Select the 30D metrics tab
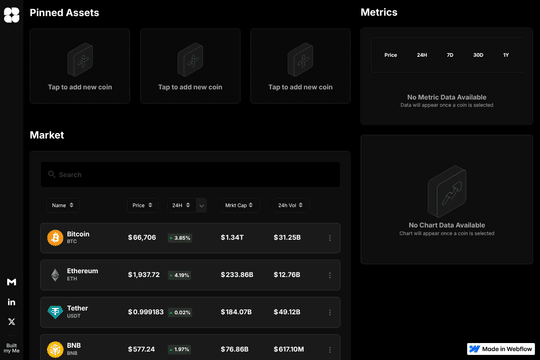 pos(478,55)
